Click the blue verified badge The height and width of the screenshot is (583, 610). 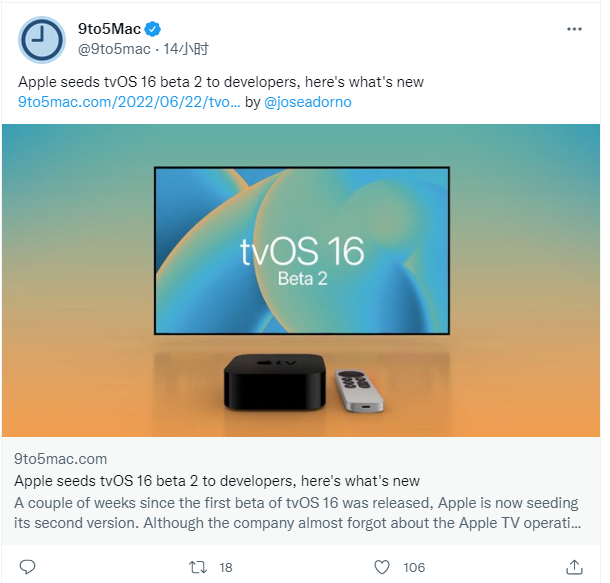coord(152,29)
